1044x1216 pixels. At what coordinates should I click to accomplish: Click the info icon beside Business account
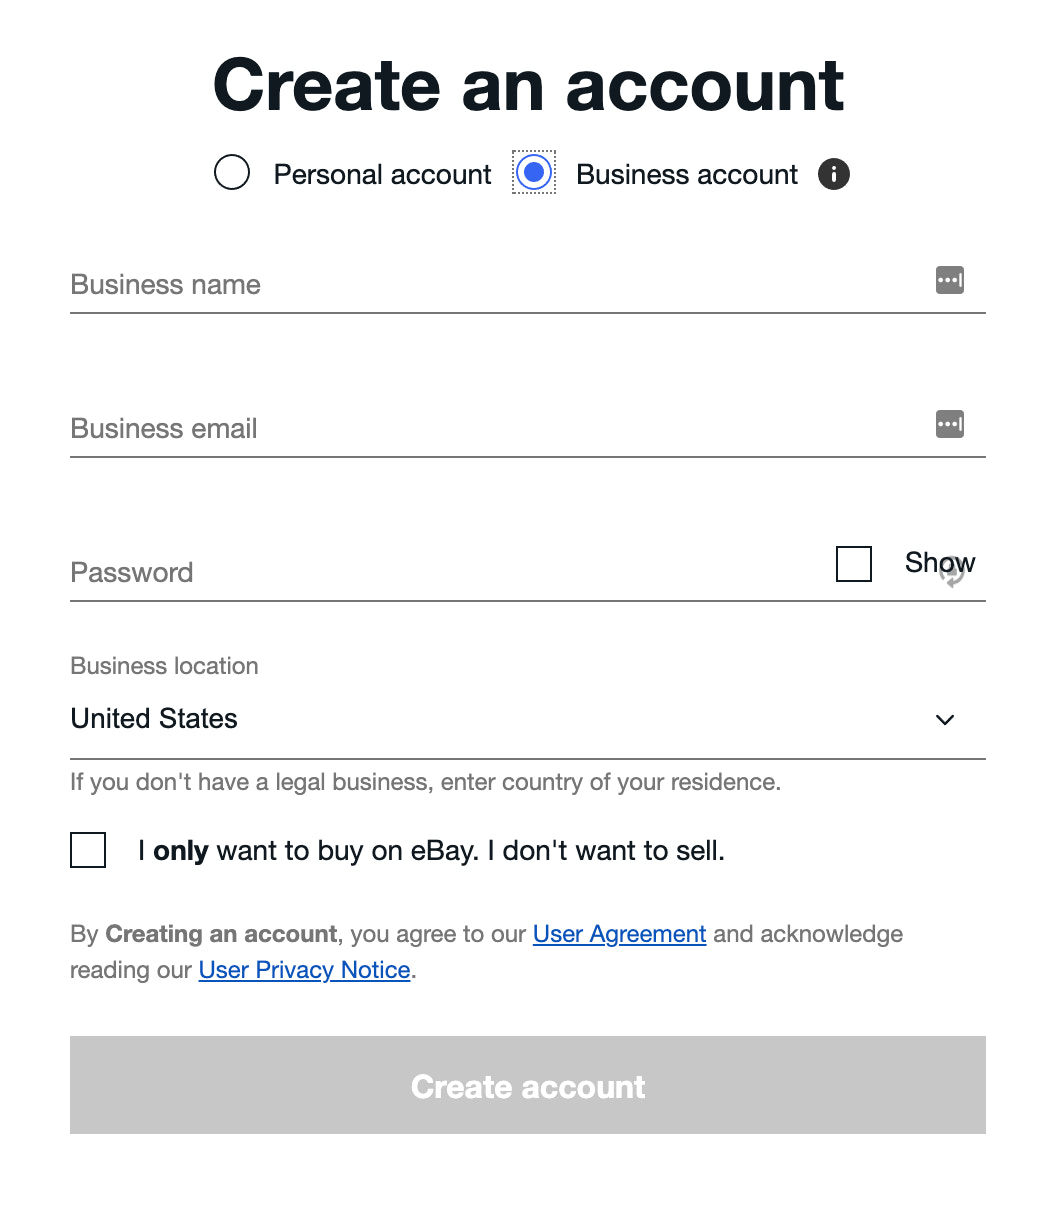click(833, 173)
